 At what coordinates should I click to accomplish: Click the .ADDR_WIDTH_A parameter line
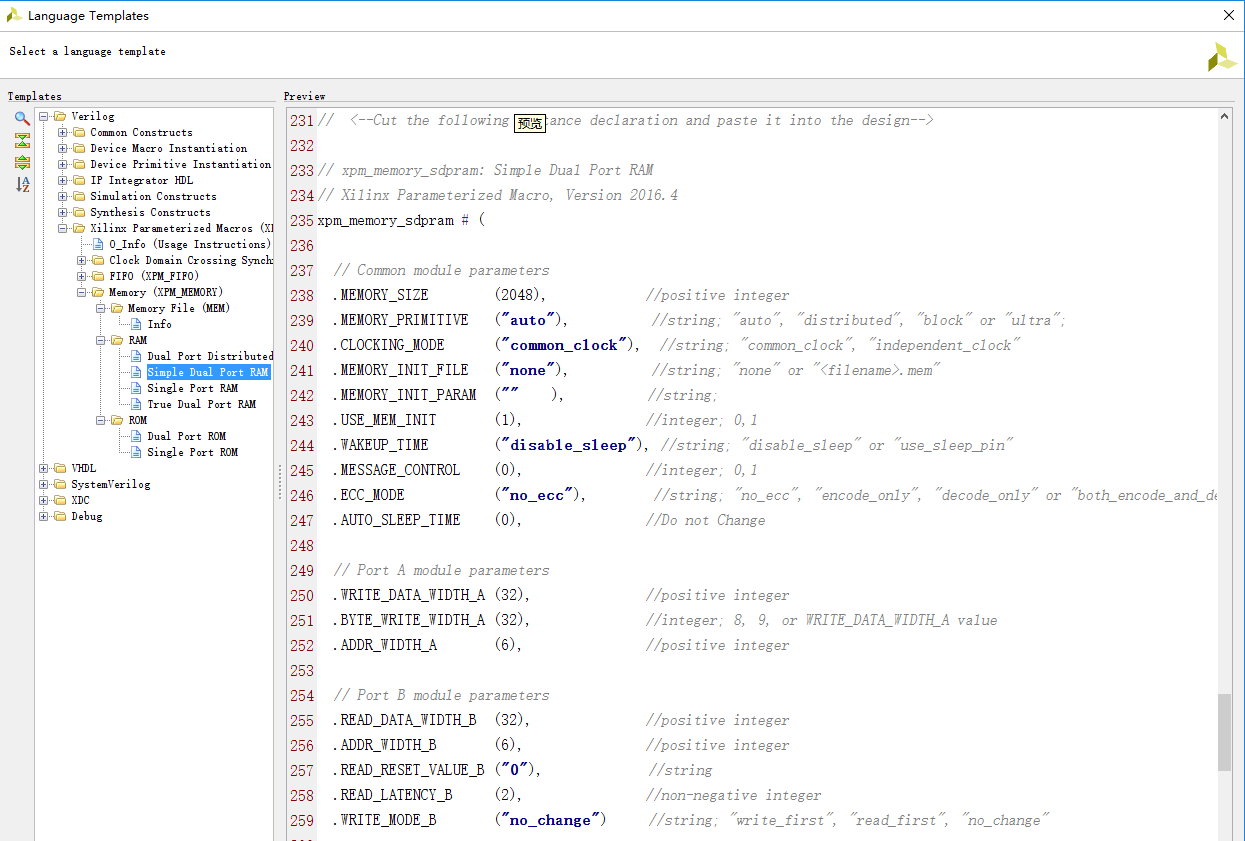(x=561, y=645)
